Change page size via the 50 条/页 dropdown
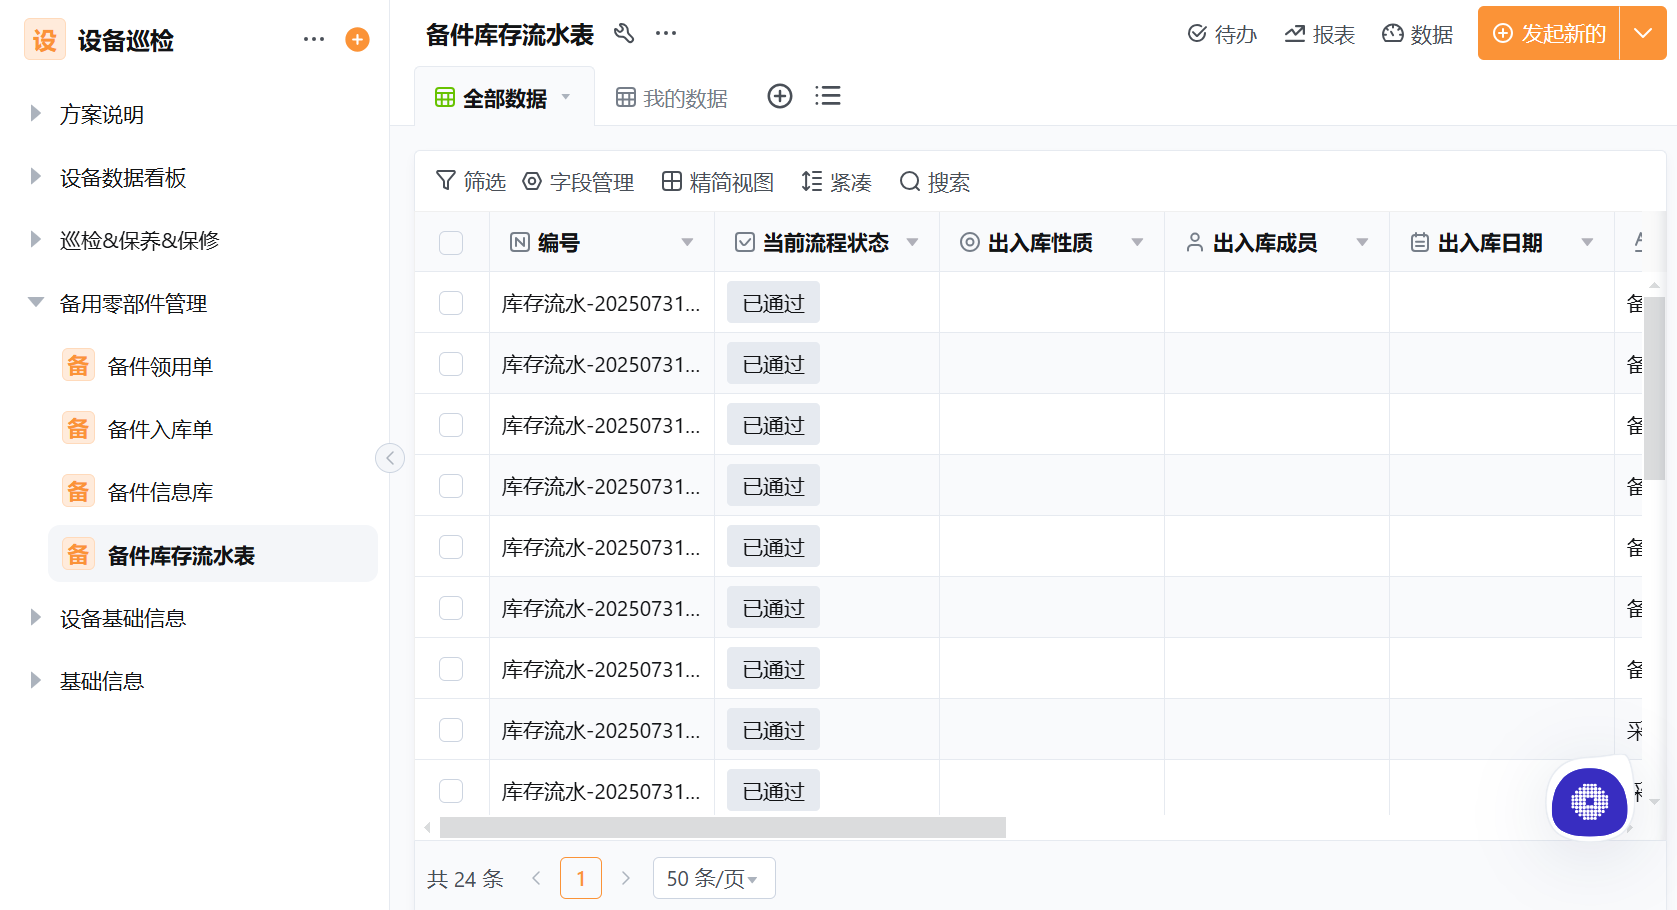 point(713,877)
